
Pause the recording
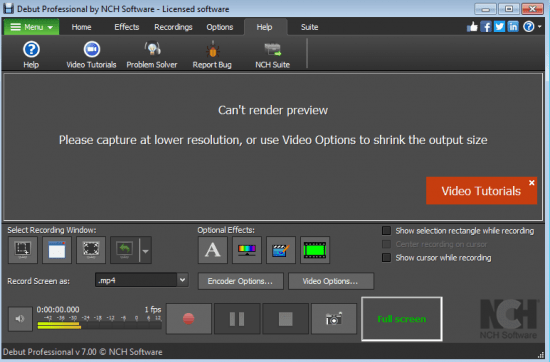point(237,319)
